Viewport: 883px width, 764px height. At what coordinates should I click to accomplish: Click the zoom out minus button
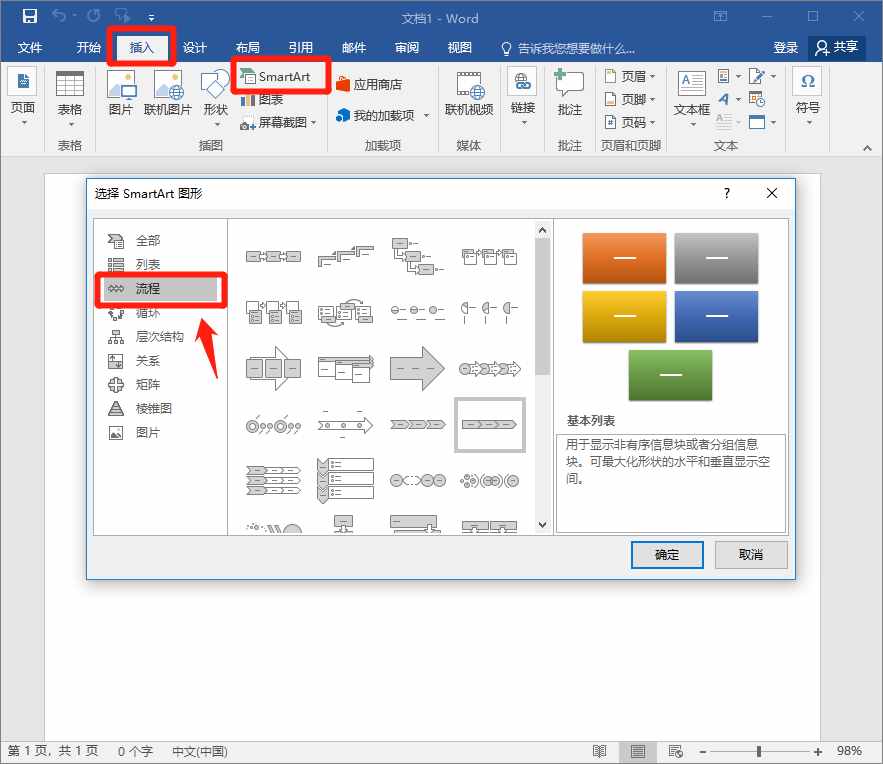(703, 752)
